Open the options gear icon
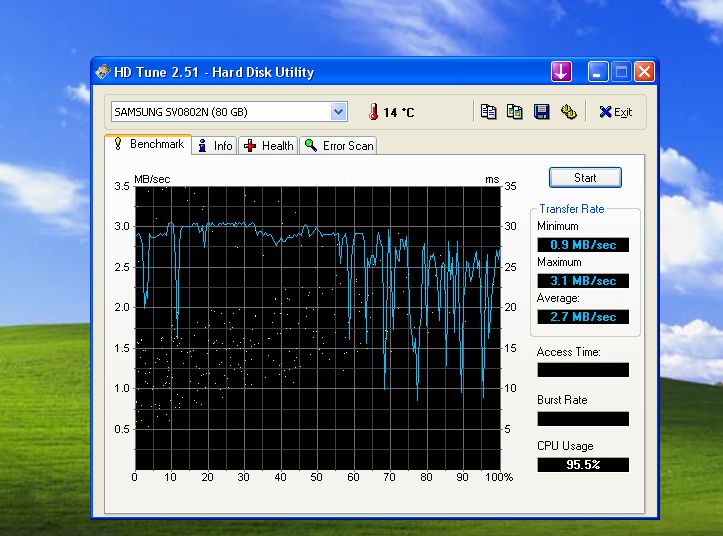 click(569, 112)
